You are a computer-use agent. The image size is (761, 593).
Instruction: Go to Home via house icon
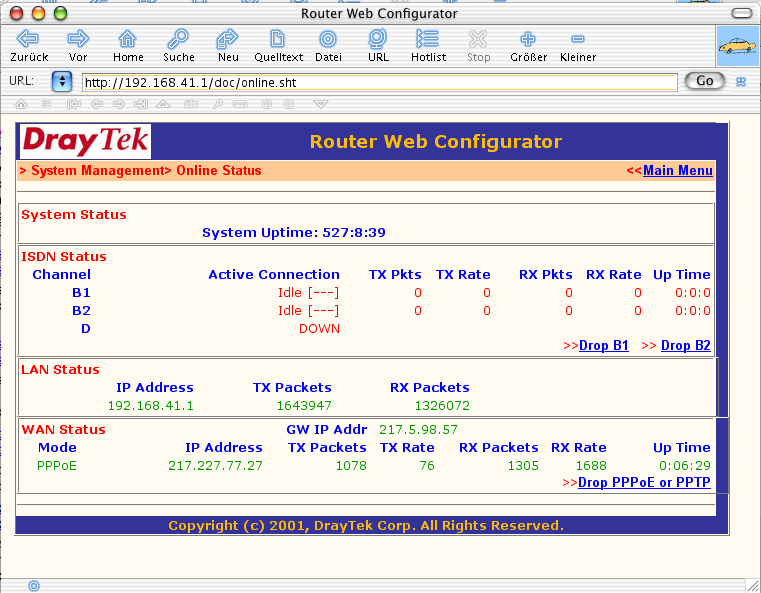[128, 38]
